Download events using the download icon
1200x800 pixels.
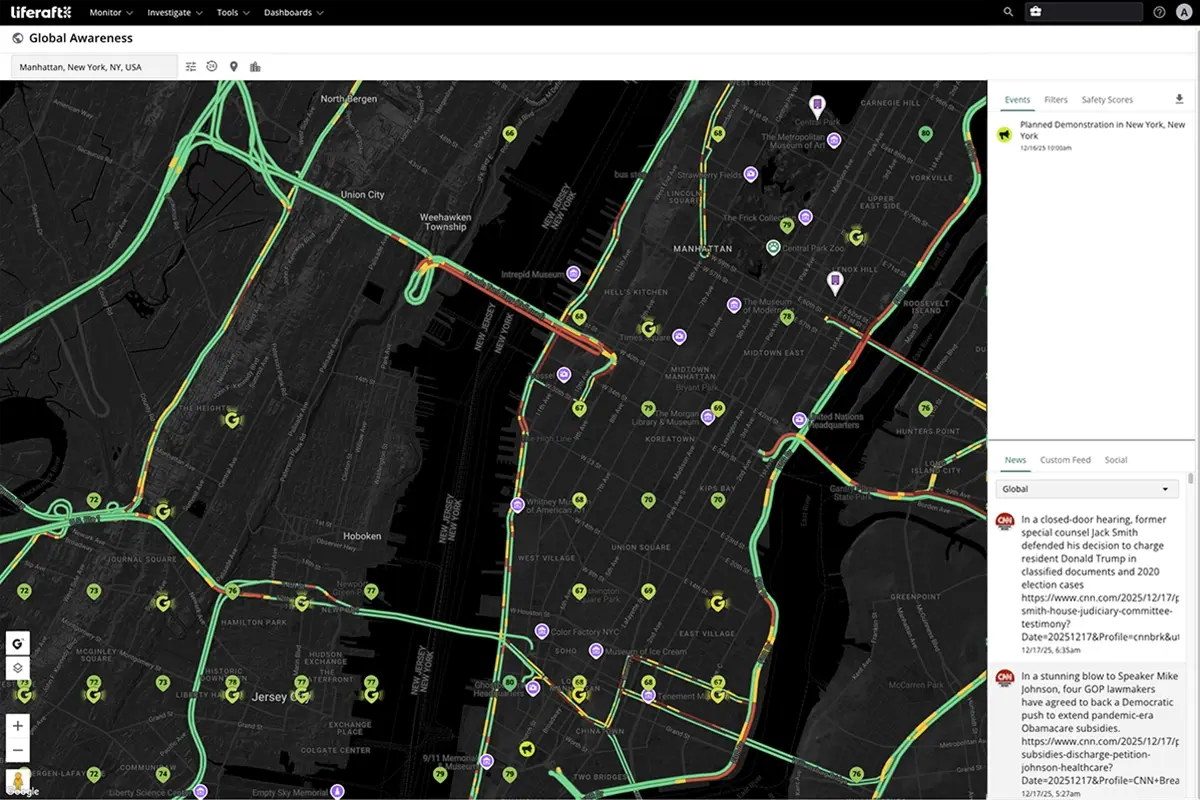(1180, 99)
